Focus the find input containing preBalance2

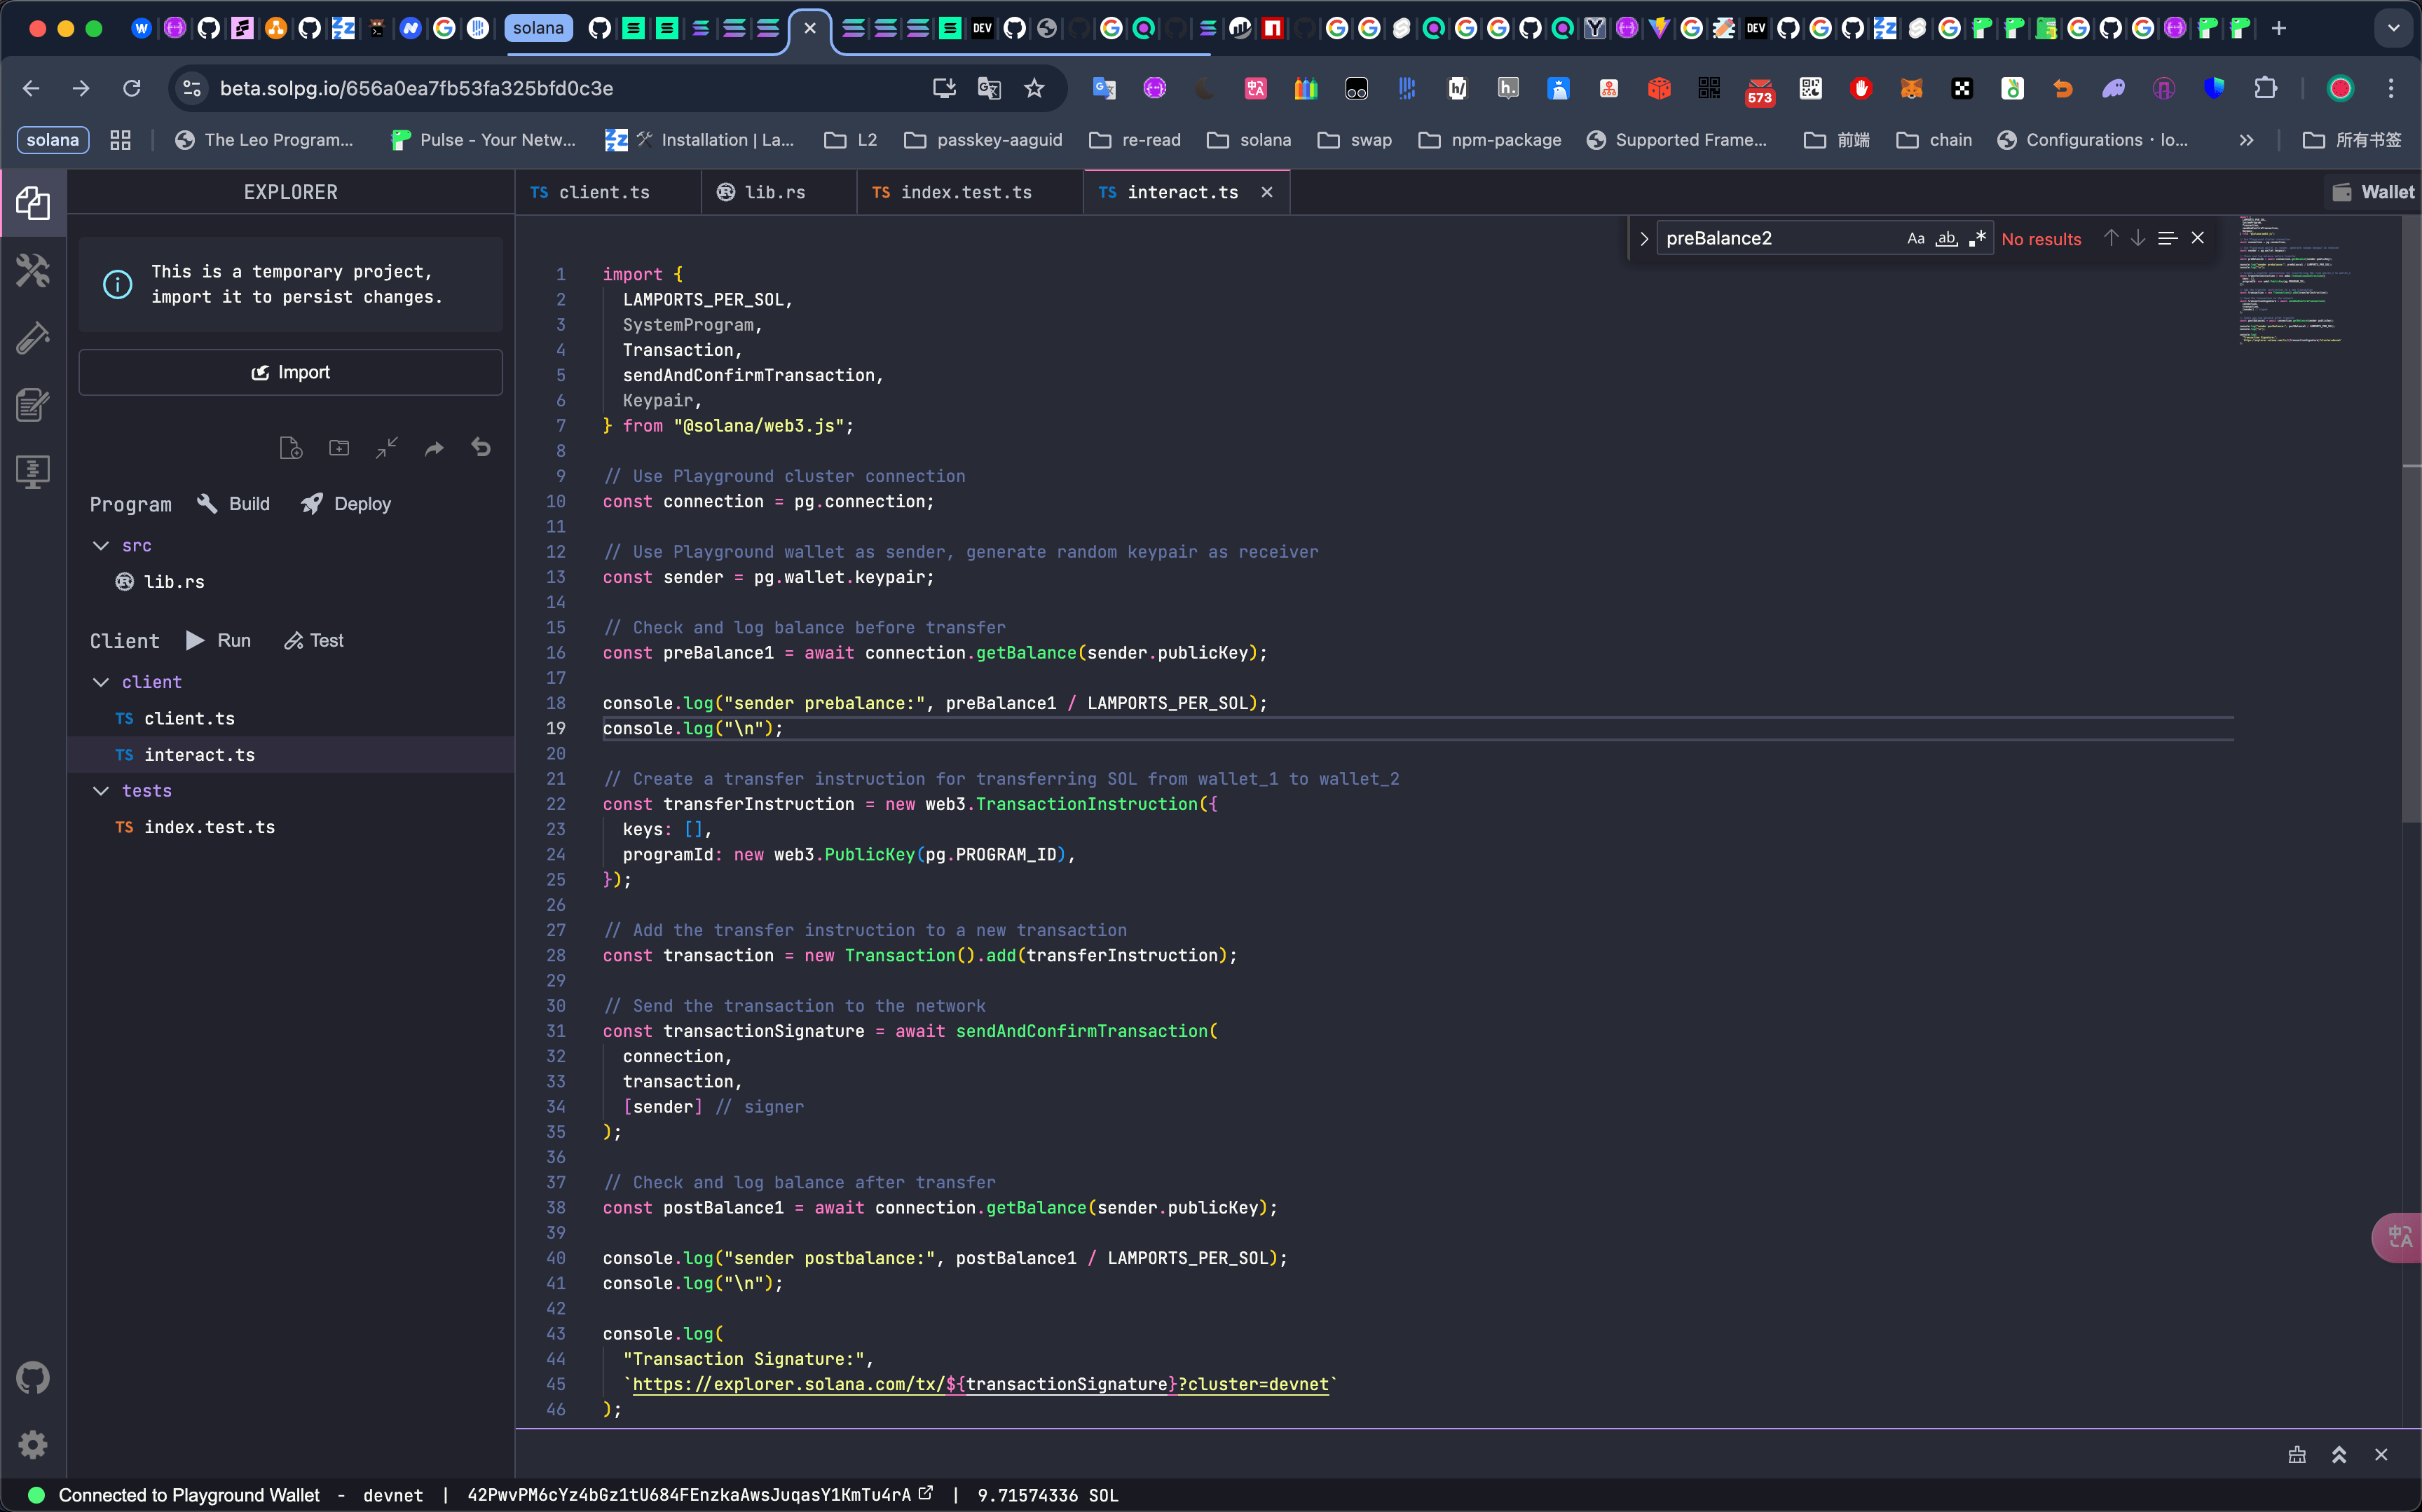click(1780, 238)
